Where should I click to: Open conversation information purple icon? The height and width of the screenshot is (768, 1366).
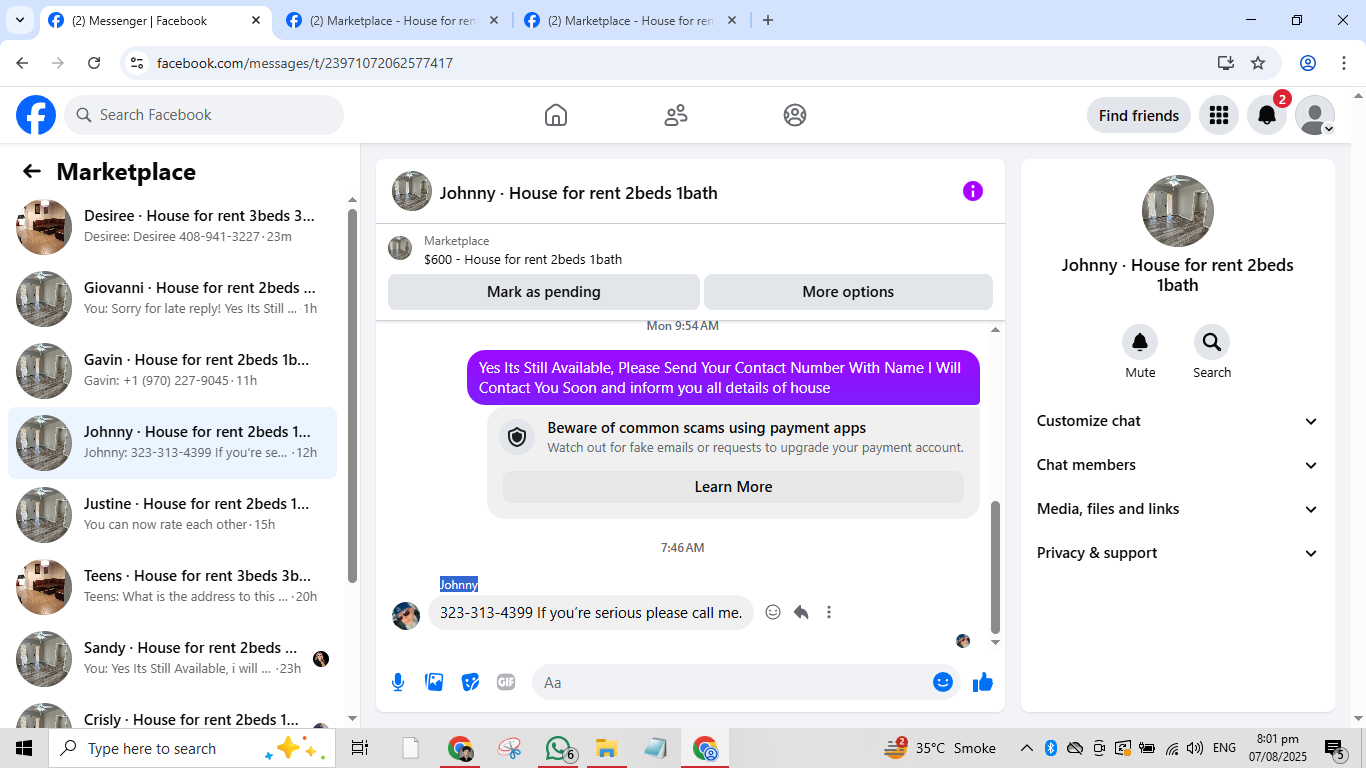973,191
